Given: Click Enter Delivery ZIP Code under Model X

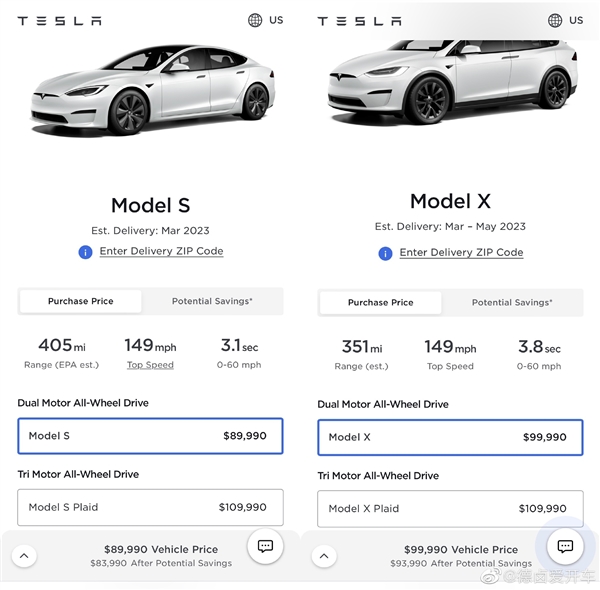Looking at the screenshot, I should pyautogui.click(x=461, y=253).
